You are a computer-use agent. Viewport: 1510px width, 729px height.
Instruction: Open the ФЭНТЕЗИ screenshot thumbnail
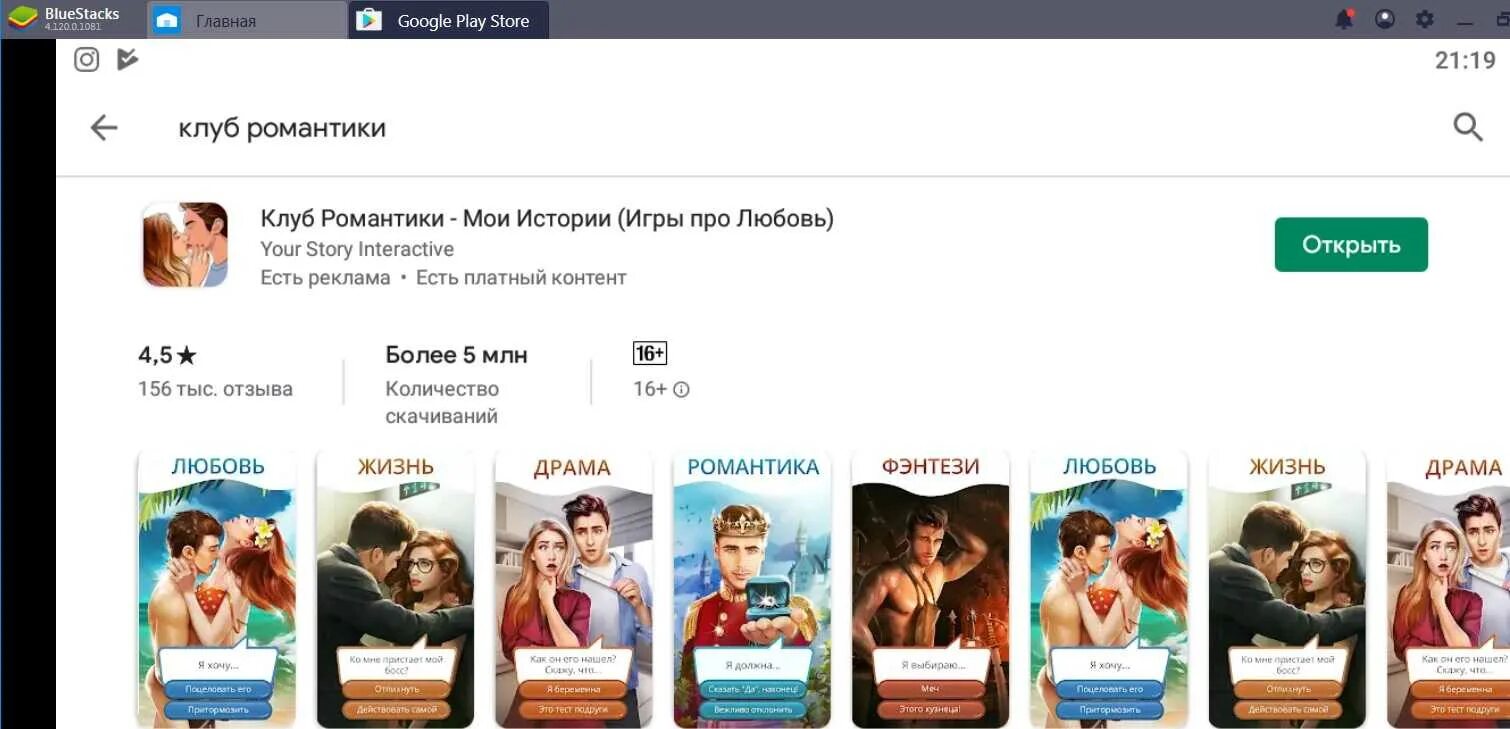[930, 589]
